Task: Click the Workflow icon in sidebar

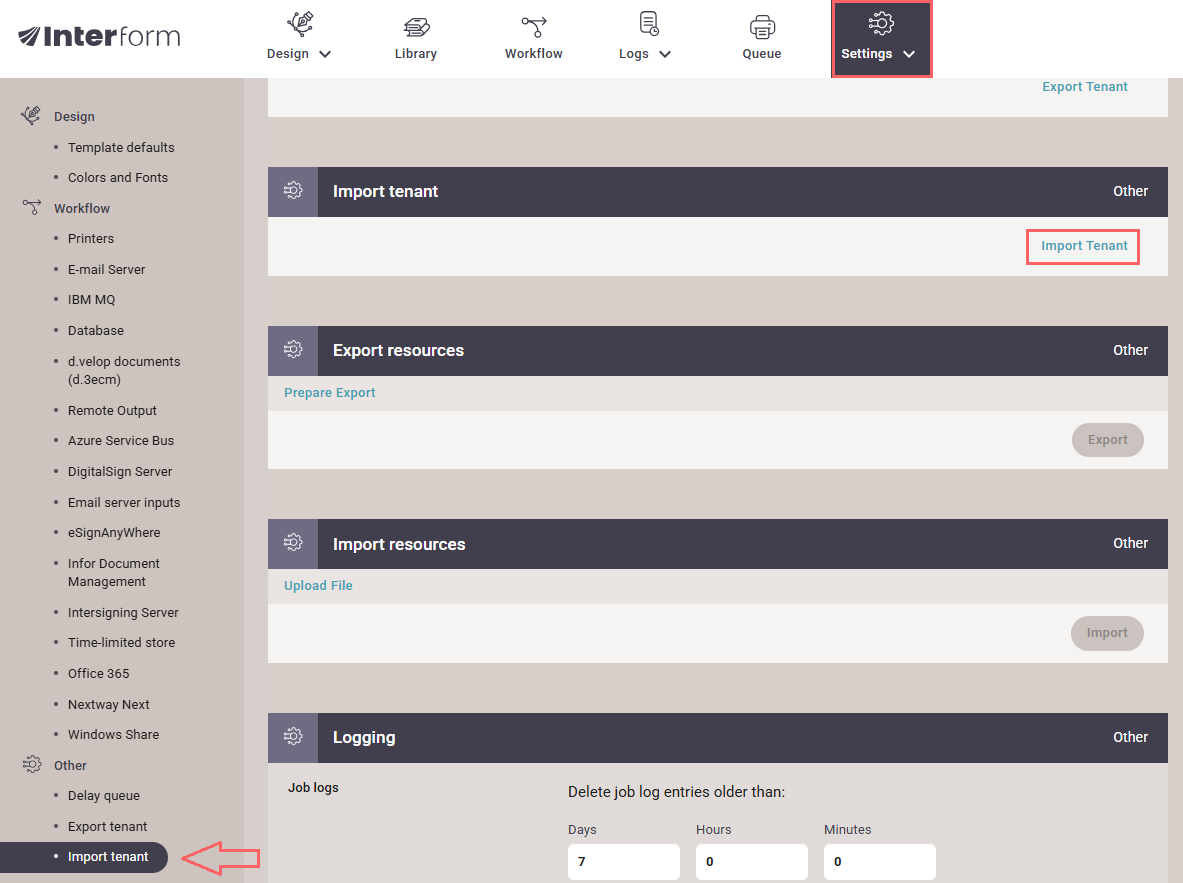Action: point(31,208)
